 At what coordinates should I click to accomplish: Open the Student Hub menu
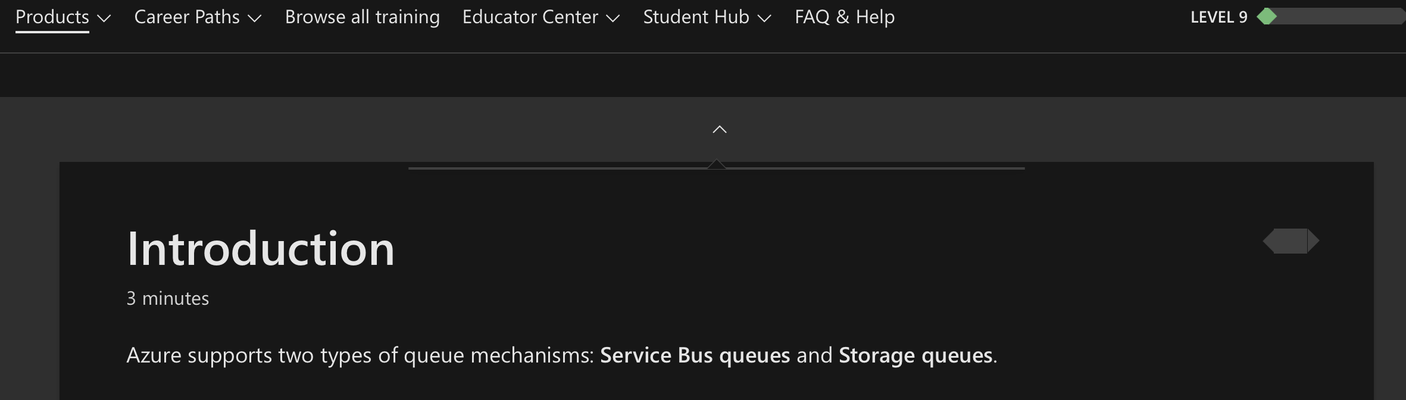[707, 17]
